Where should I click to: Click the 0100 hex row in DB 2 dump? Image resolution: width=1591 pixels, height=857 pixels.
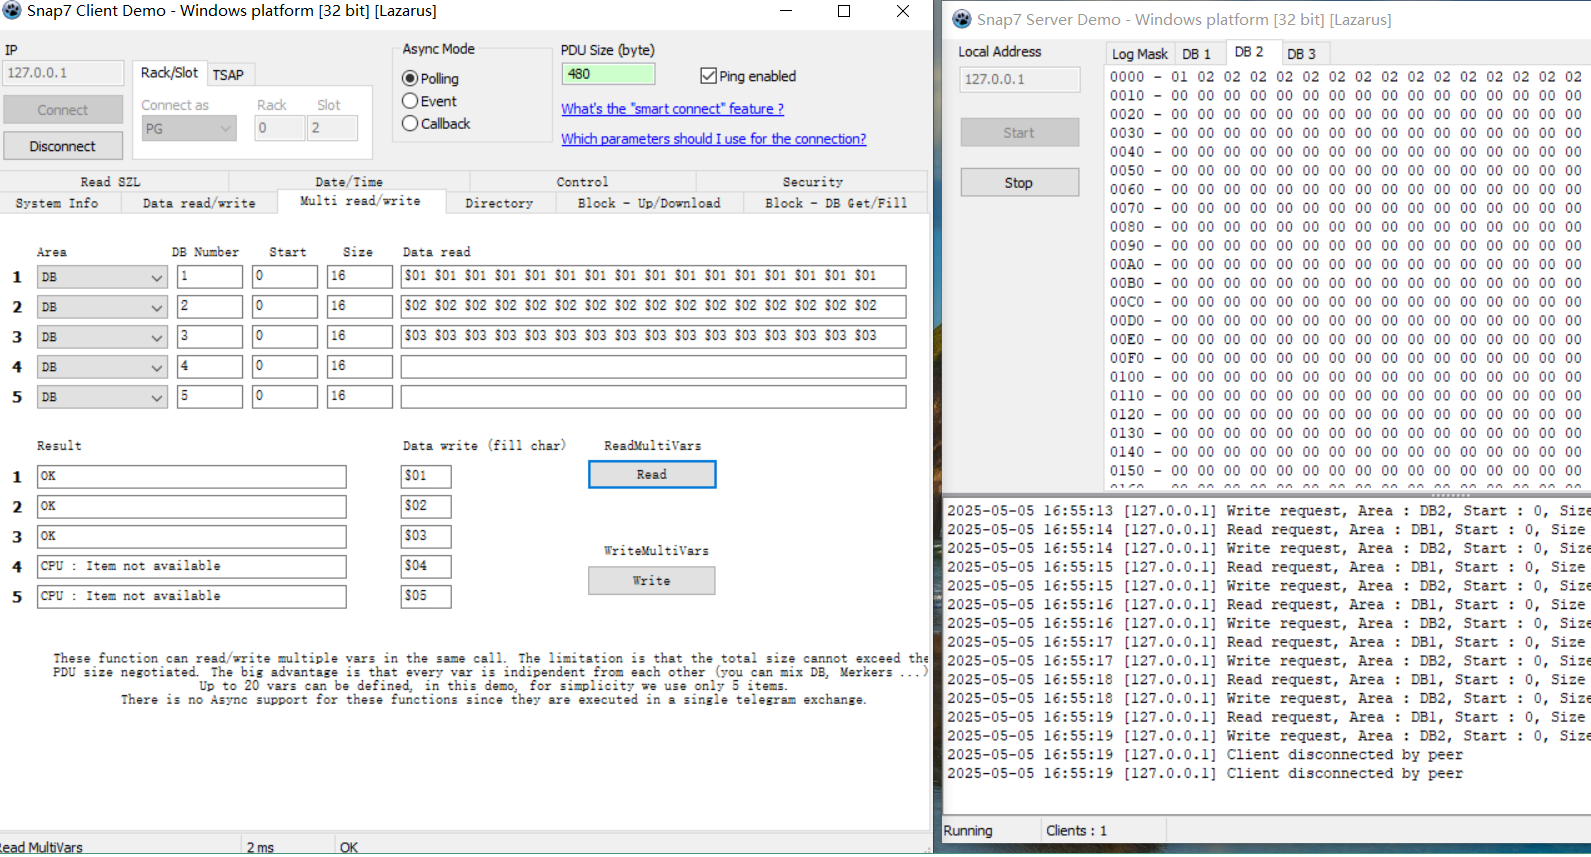(1347, 377)
